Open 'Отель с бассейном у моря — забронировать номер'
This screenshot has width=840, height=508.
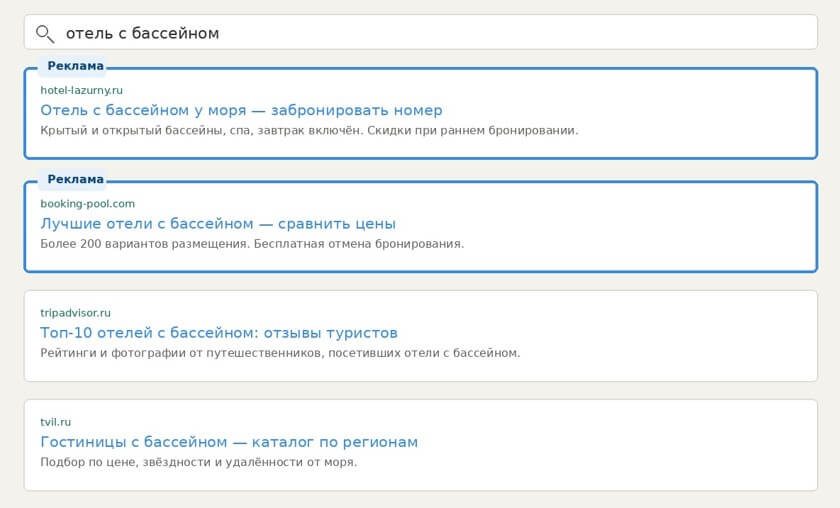242,110
